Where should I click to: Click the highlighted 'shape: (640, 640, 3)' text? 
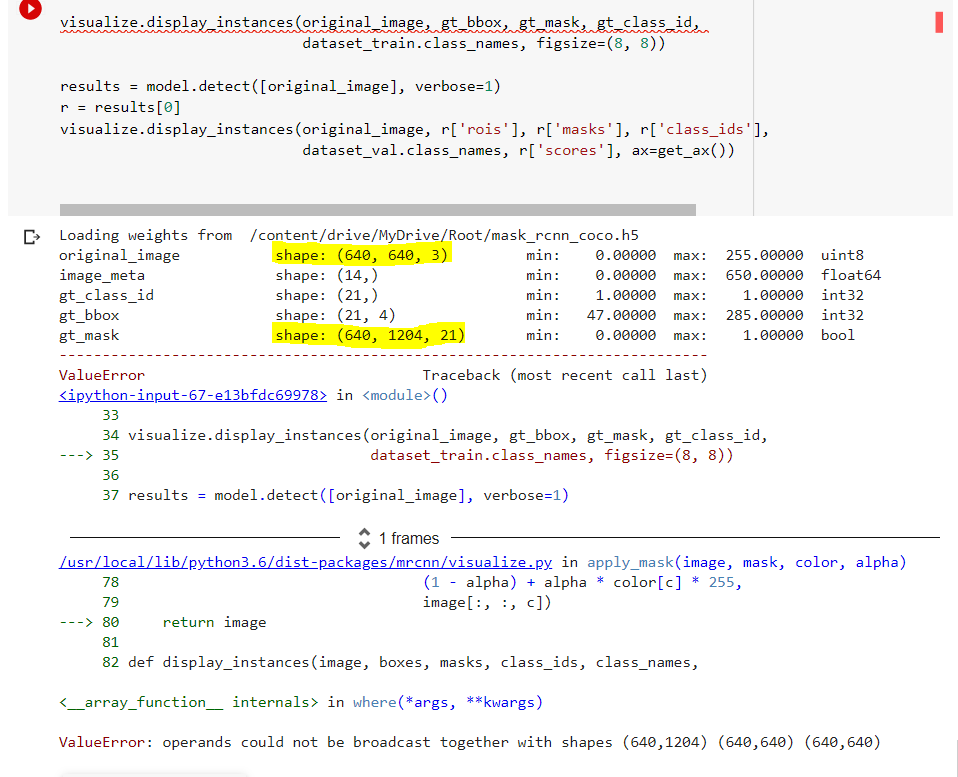click(362, 255)
